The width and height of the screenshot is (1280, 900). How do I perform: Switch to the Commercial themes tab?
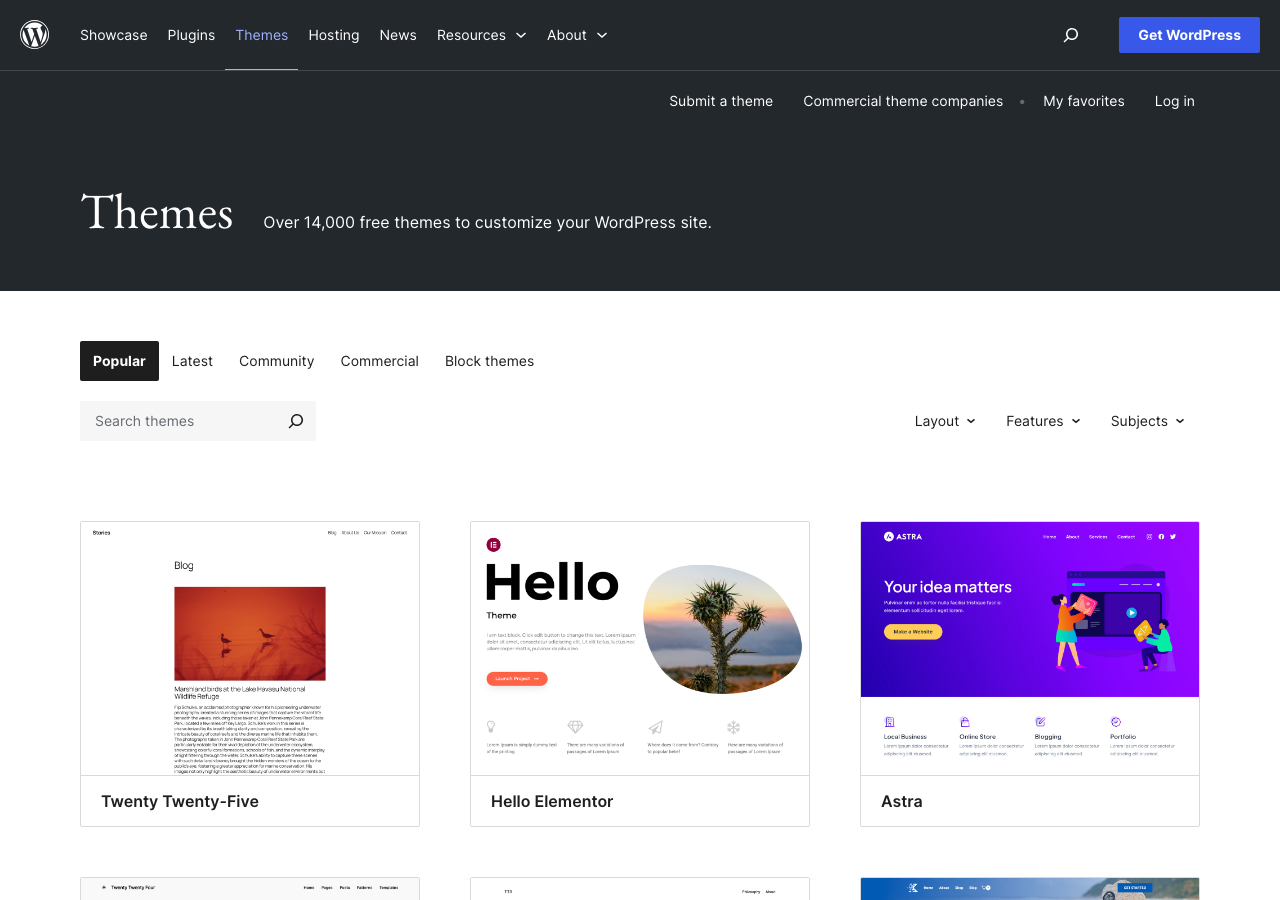point(380,361)
